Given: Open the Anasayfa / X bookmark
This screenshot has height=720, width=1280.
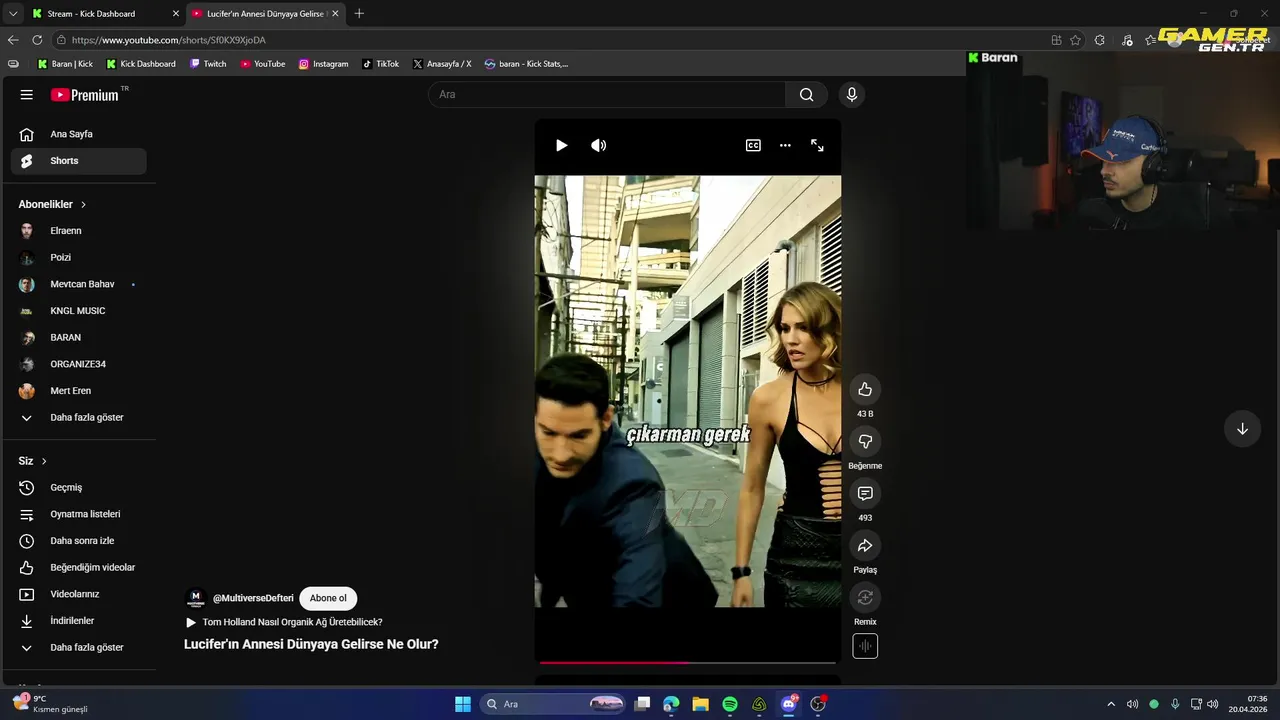Looking at the screenshot, I should tap(442, 64).
